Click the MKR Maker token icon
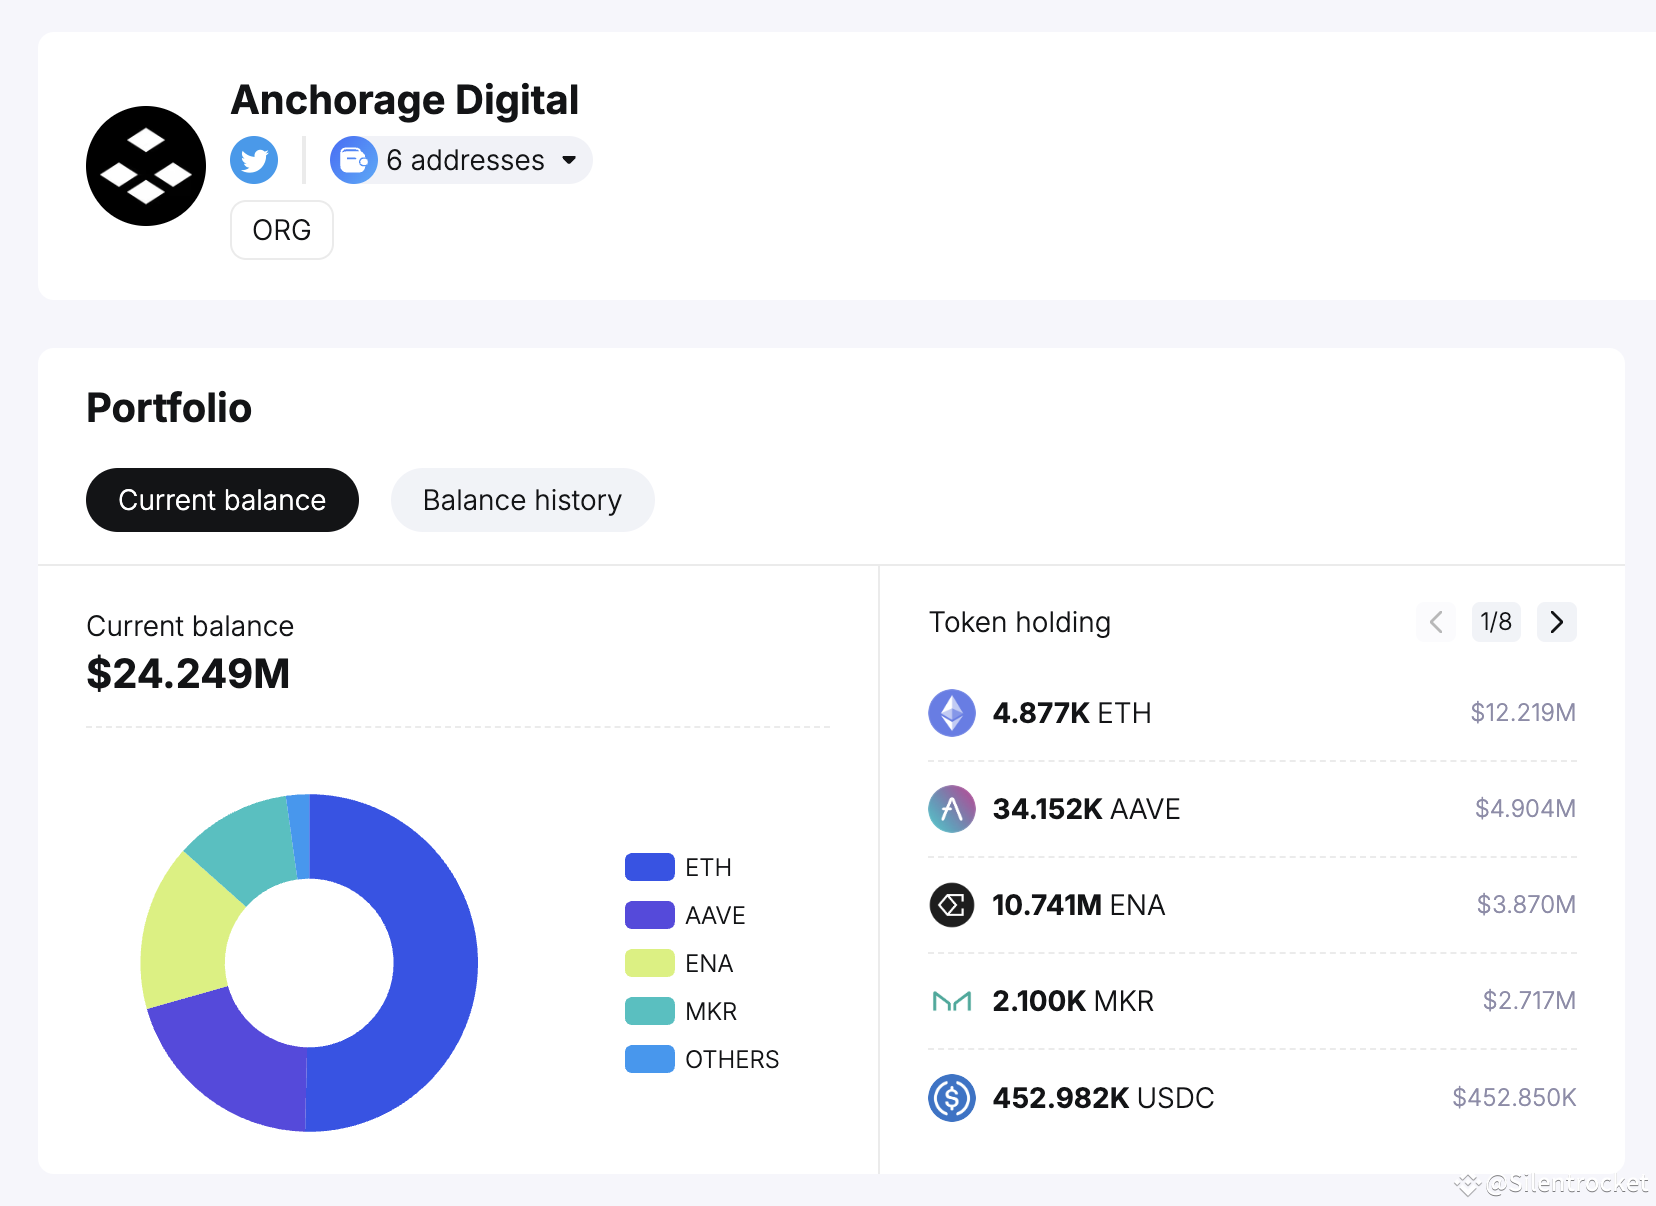The width and height of the screenshot is (1656, 1206). (951, 1000)
